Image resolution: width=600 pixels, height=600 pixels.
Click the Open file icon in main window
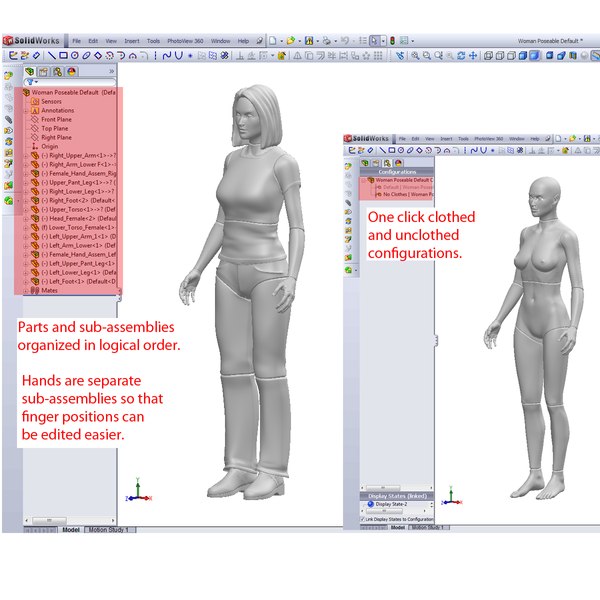point(291,41)
